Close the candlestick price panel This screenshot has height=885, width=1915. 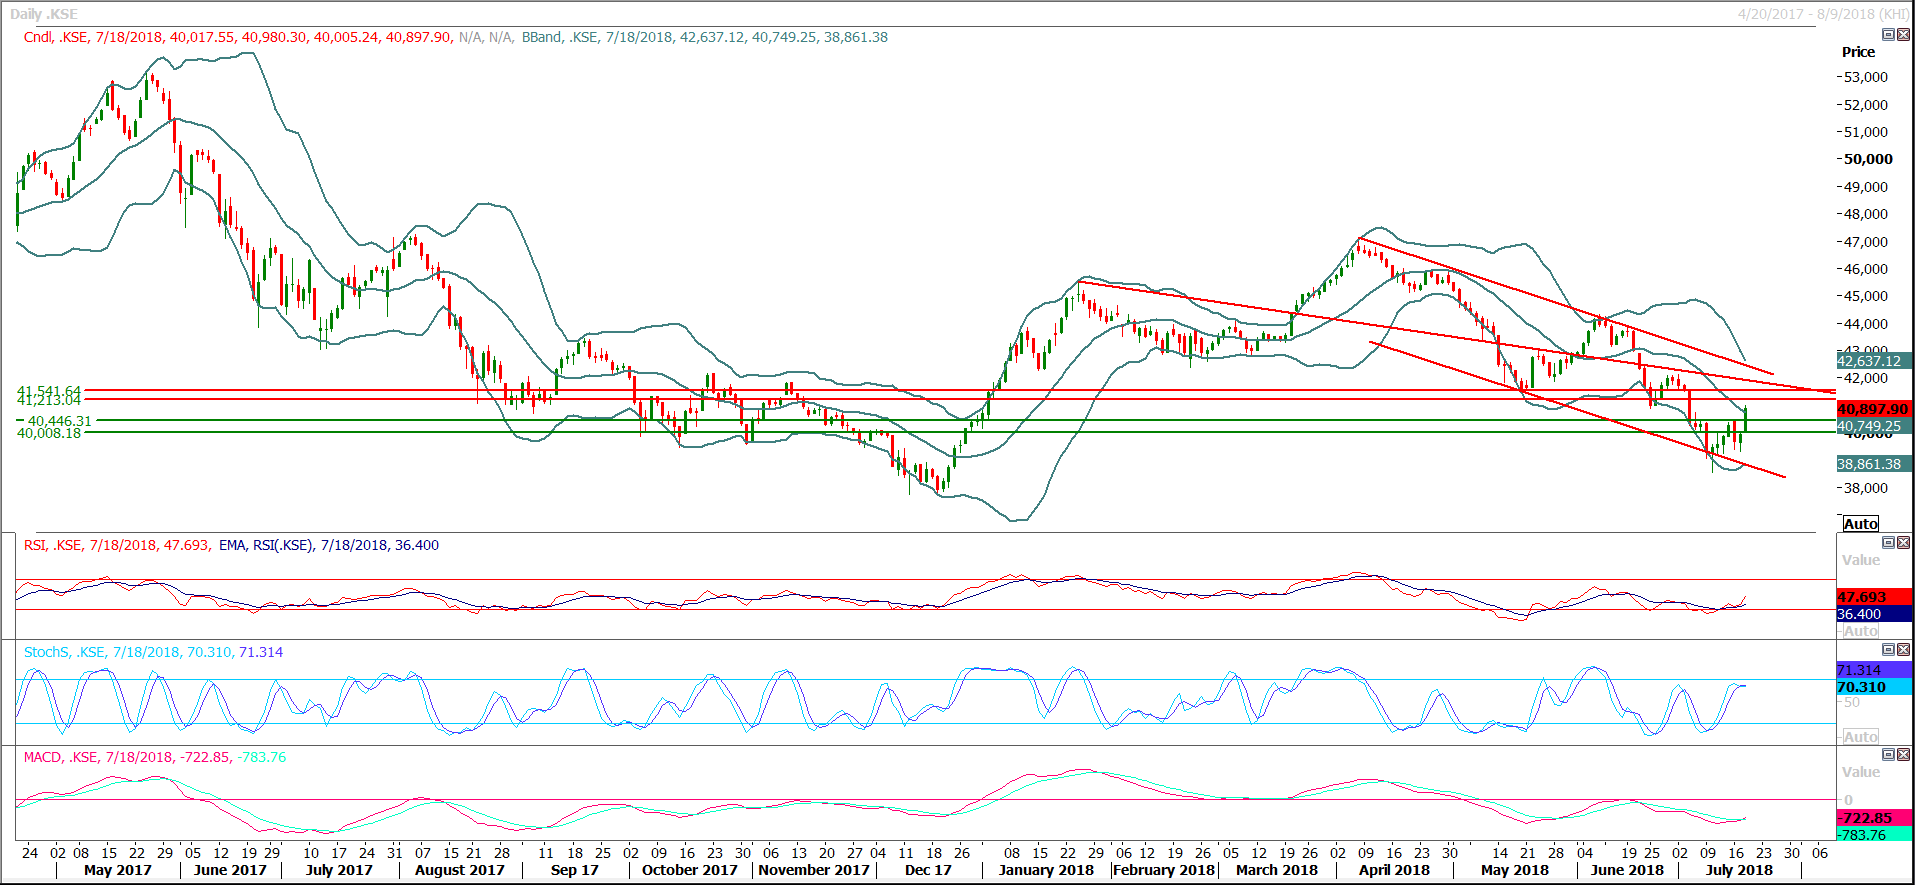point(1903,35)
